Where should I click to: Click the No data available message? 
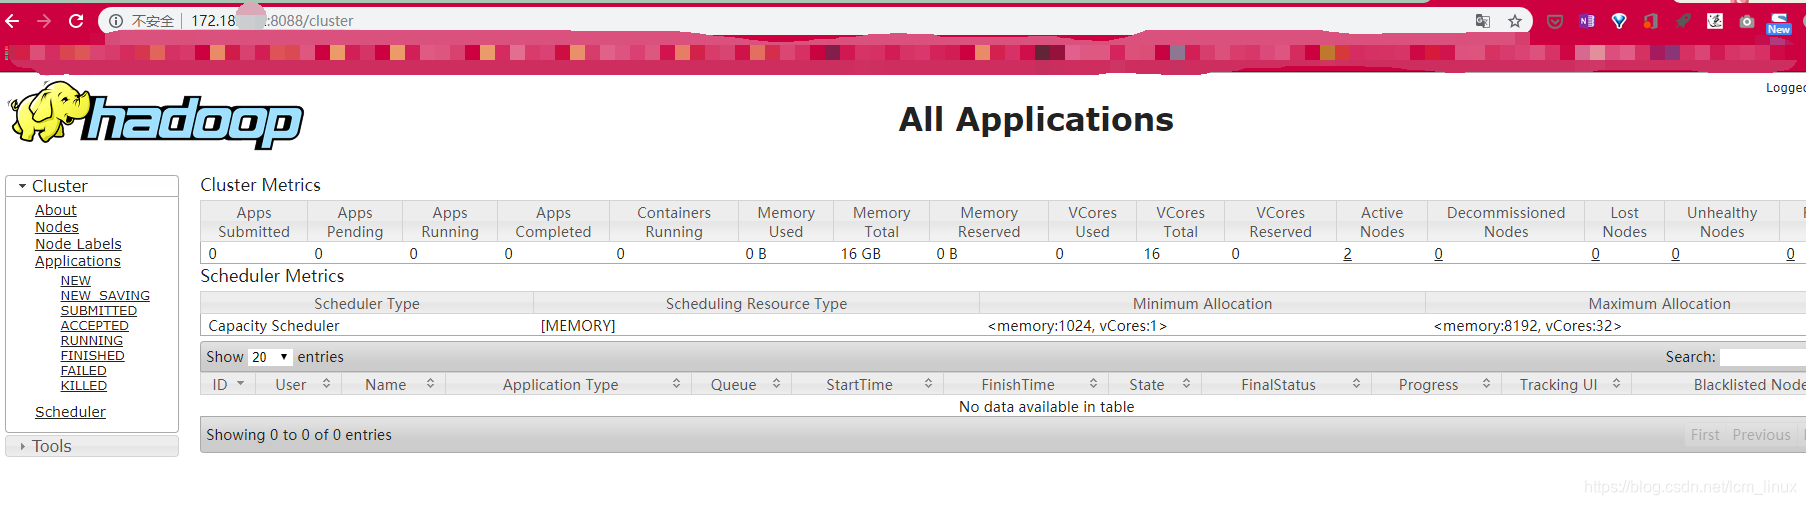[x=1046, y=407]
